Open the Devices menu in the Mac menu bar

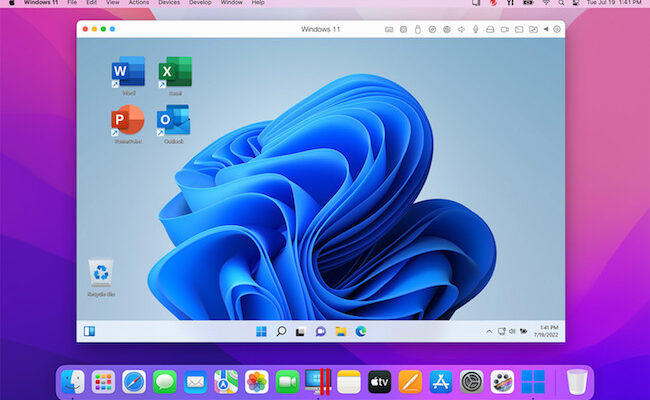click(x=169, y=2)
